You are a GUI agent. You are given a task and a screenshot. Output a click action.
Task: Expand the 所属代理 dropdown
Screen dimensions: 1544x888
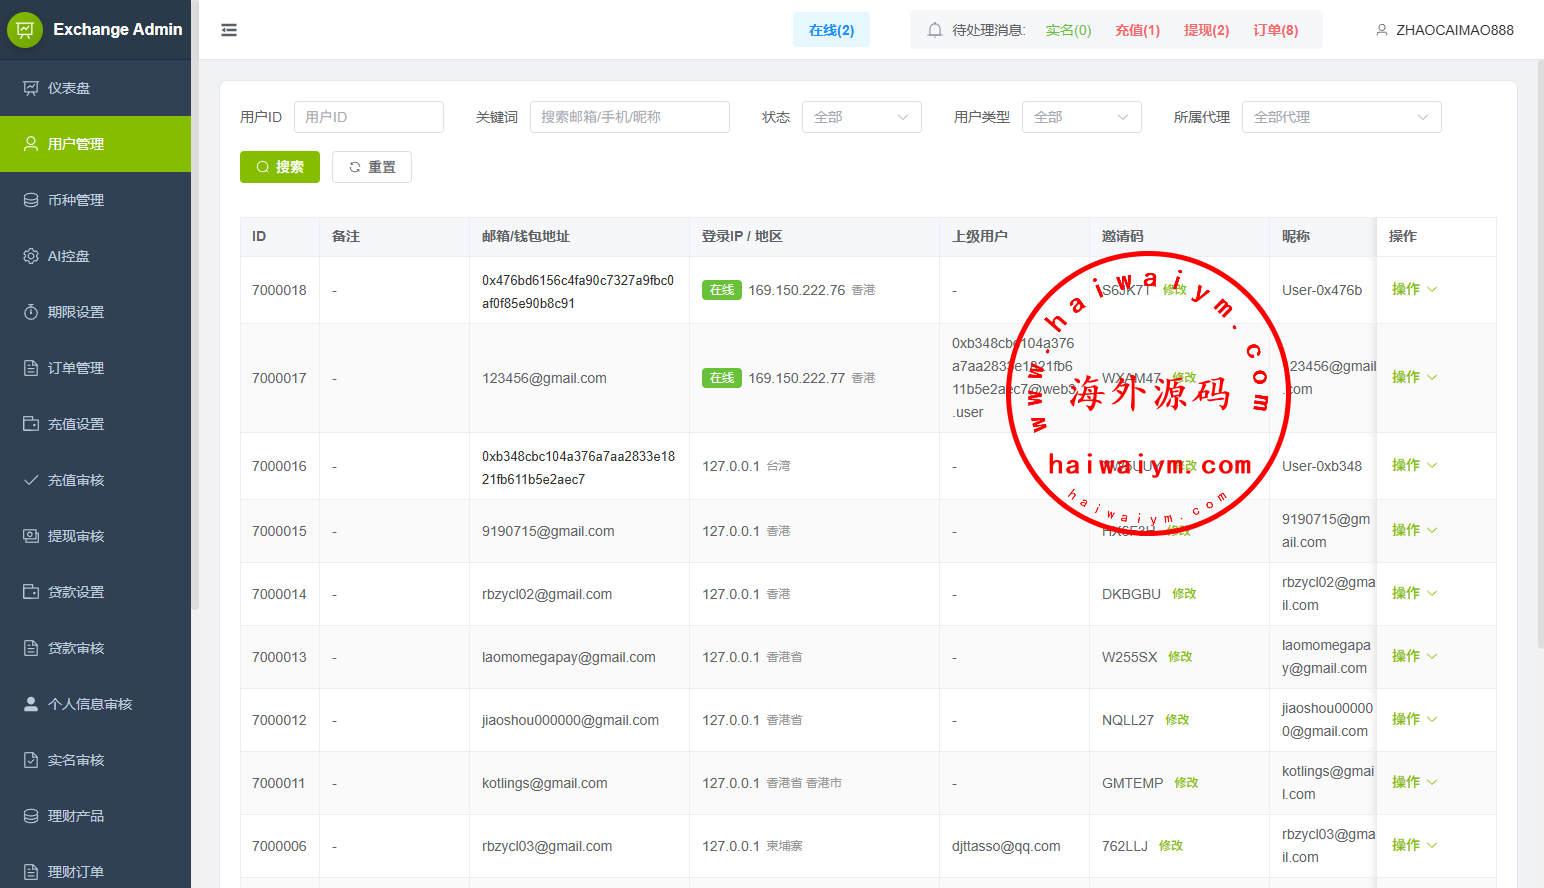pyautogui.click(x=1341, y=117)
